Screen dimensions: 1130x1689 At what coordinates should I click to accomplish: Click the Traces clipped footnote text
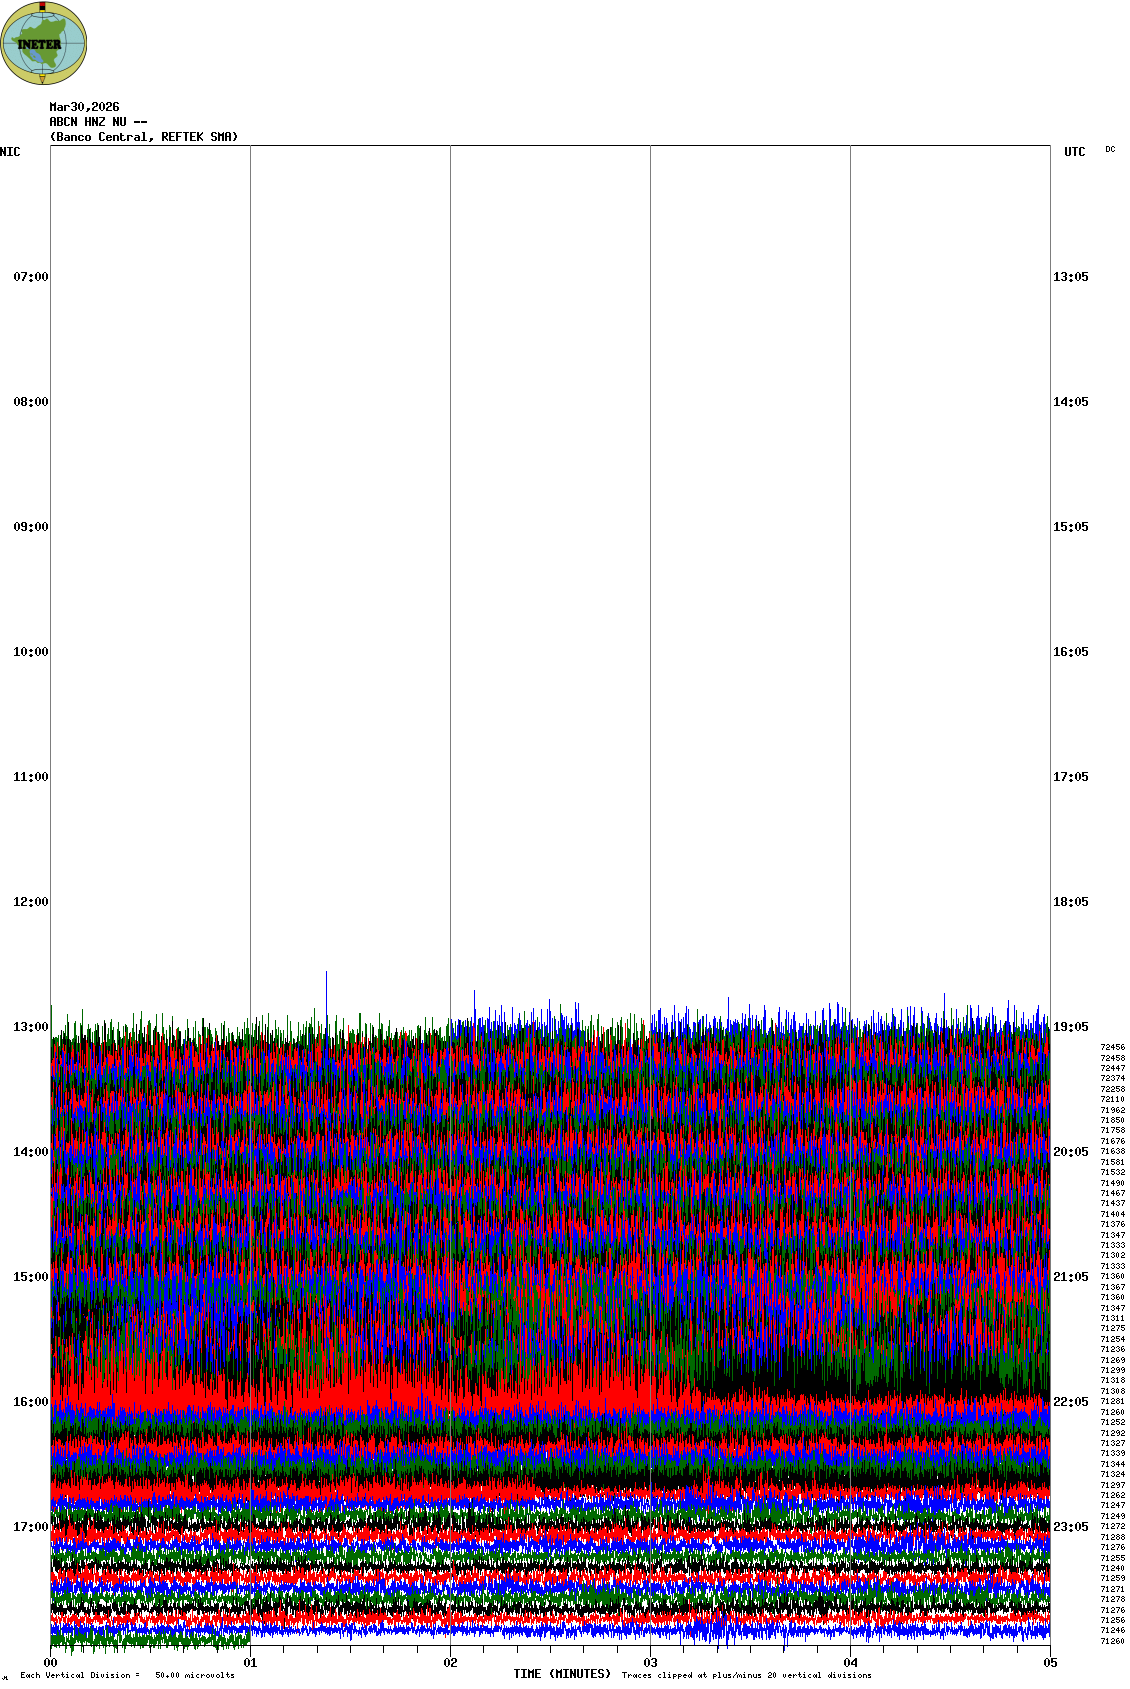pos(746,1675)
